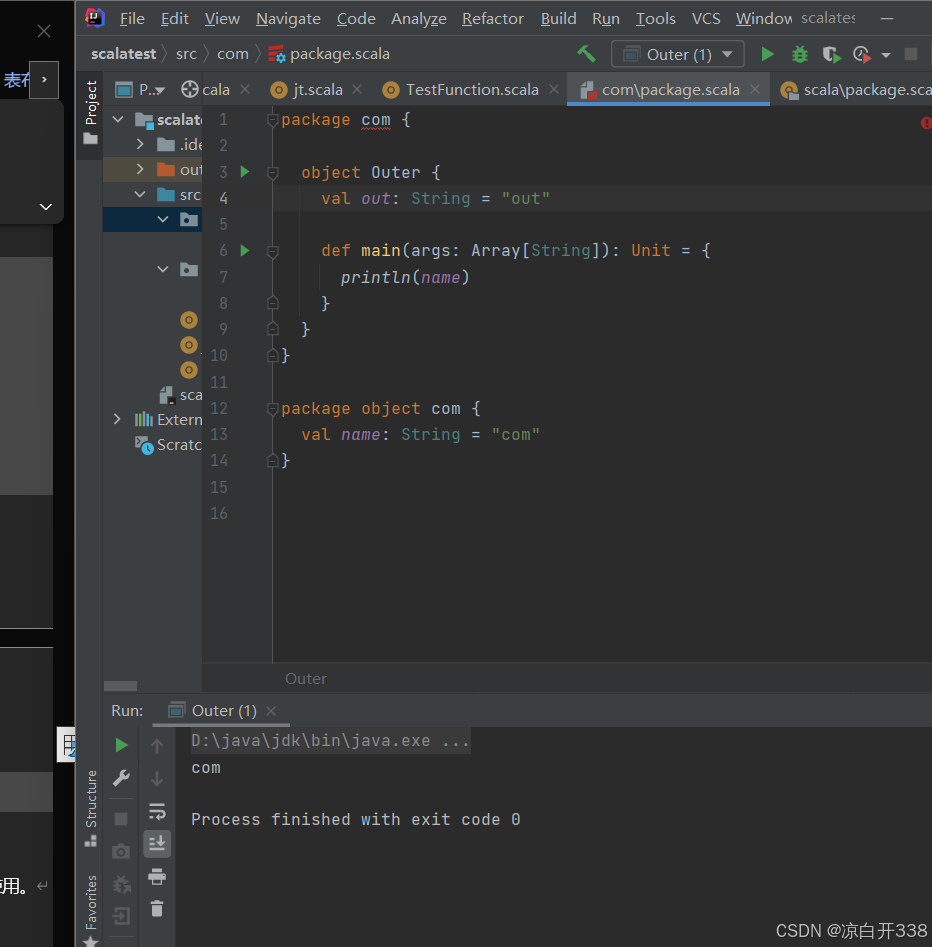Open the Window menu
The image size is (932, 947).
763,19
